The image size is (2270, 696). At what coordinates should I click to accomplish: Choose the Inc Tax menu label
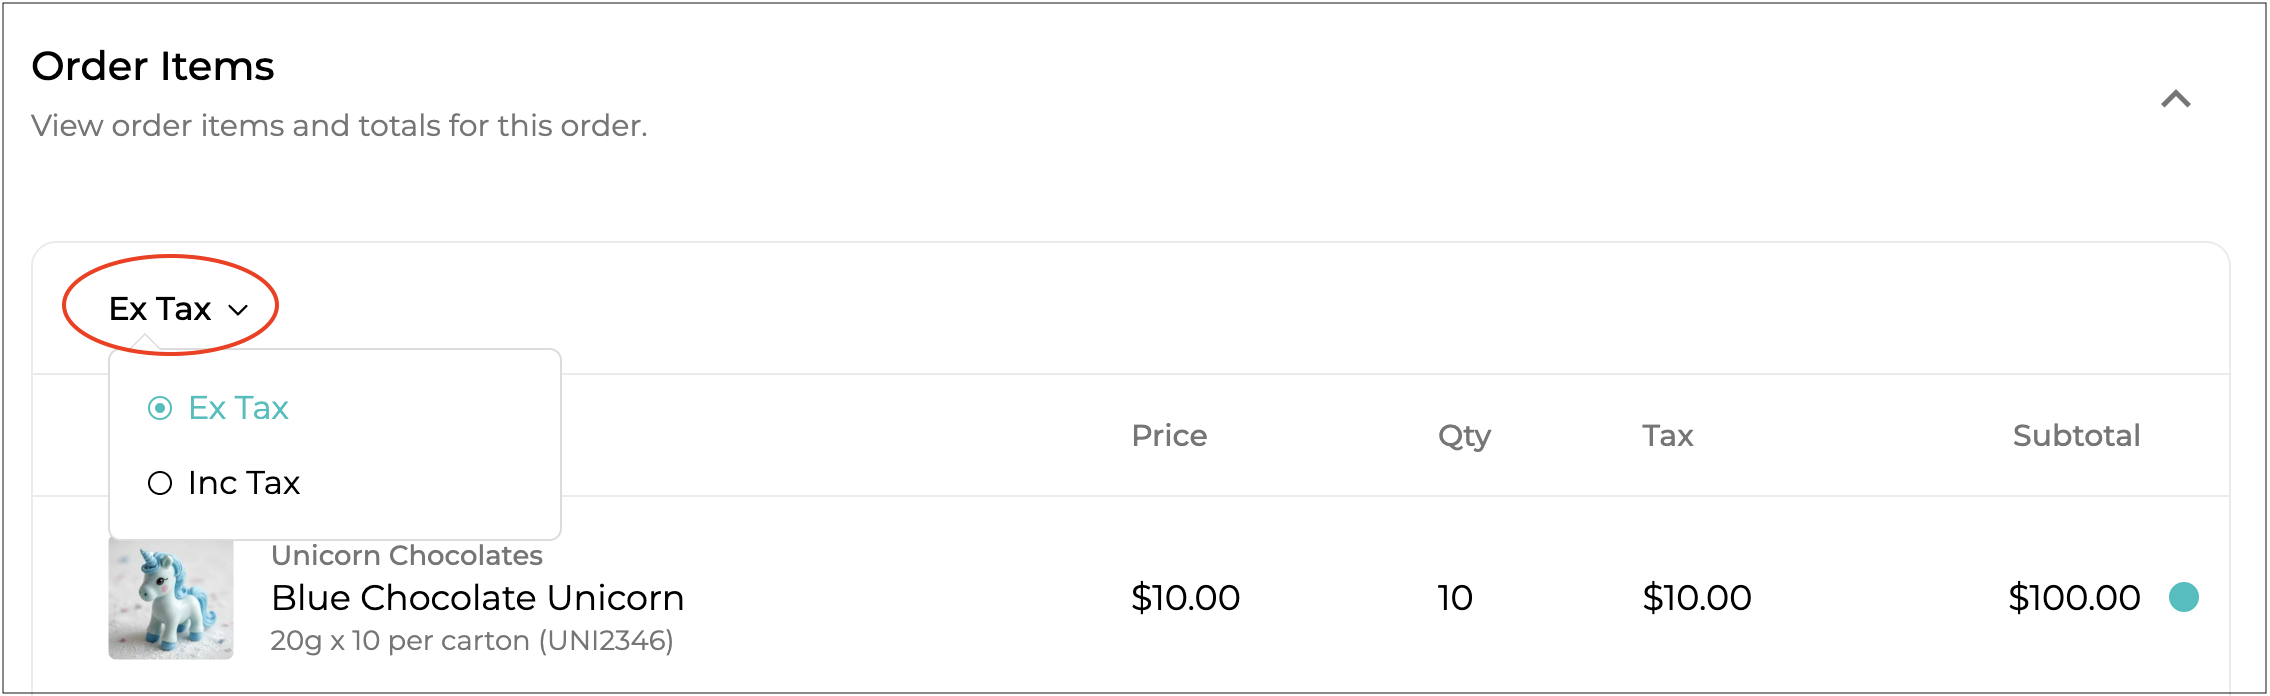[x=244, y=484]
